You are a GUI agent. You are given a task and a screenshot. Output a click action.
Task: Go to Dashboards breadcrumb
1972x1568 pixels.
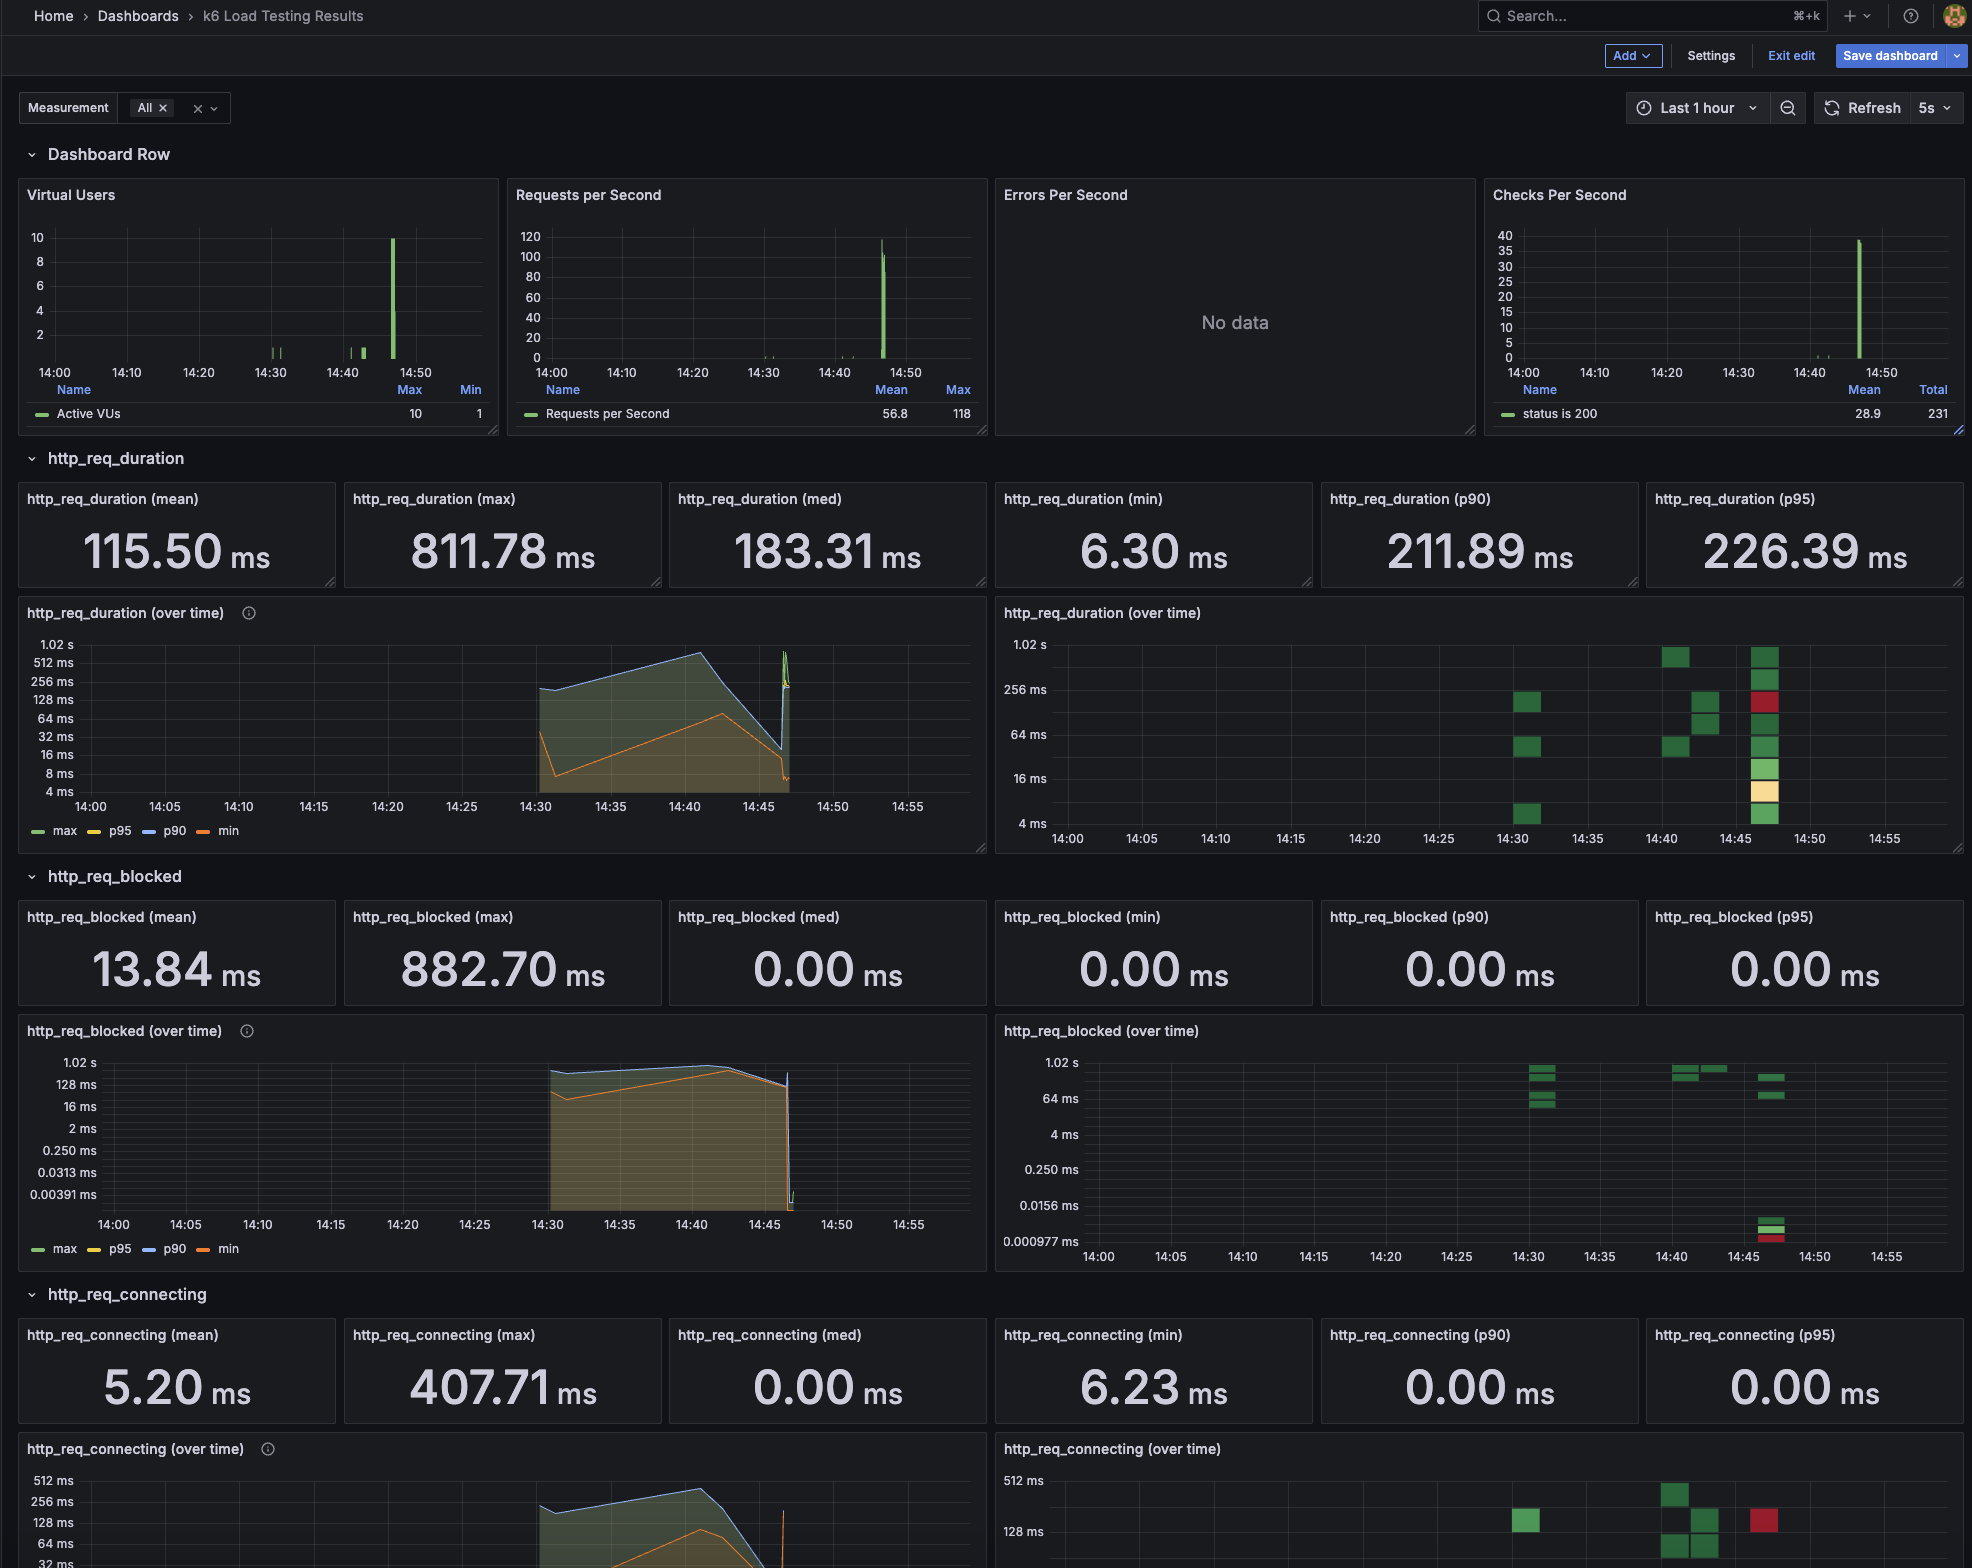[x=138, y=16]
